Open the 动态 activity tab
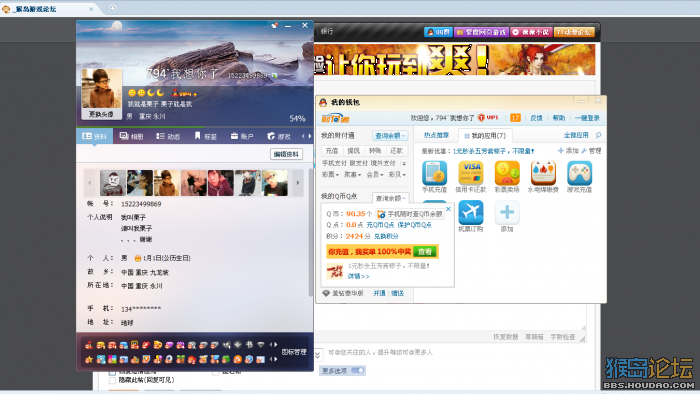The image size is (700, 394). 168,136
